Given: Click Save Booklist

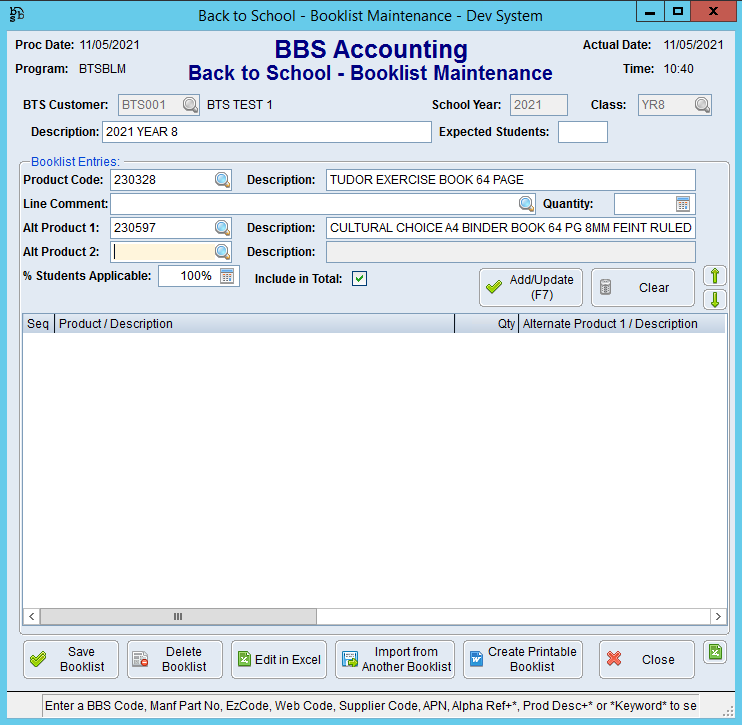Looking at the screenshot, I should pos(70,660).
